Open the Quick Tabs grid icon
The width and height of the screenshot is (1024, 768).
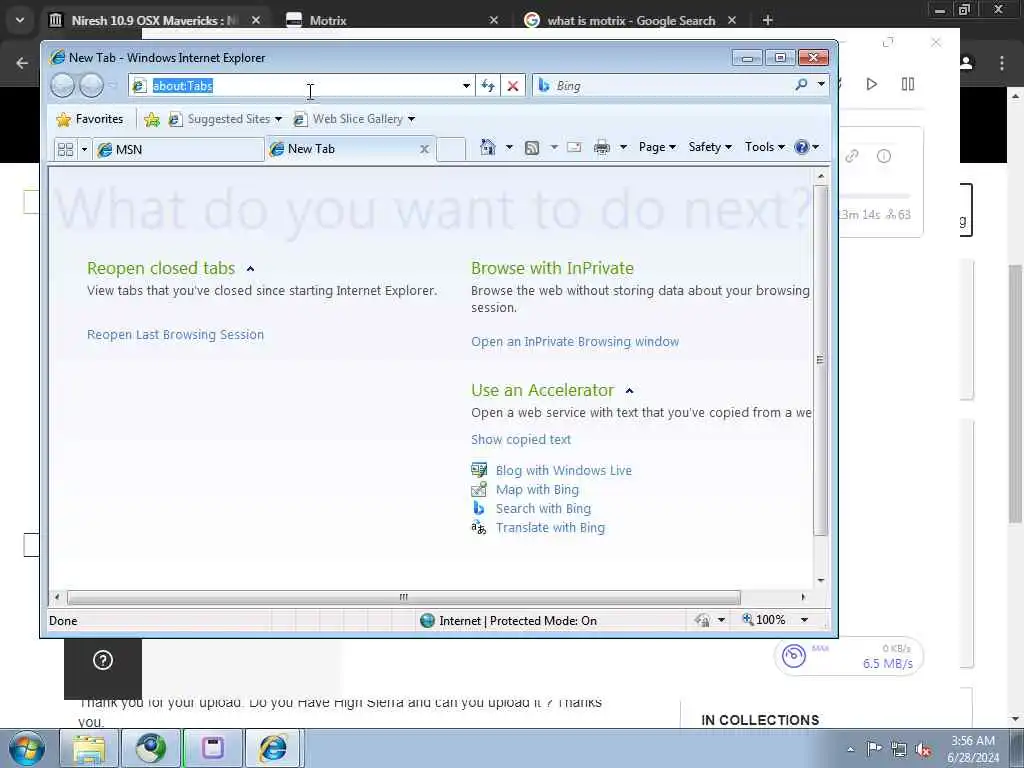65,150
